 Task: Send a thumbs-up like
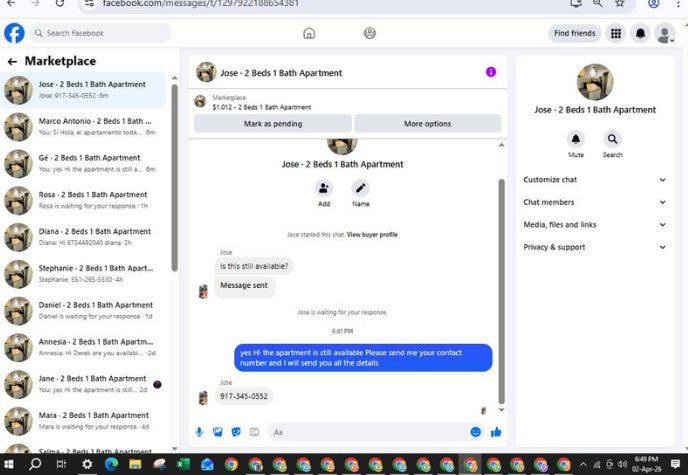click(496, 432)
